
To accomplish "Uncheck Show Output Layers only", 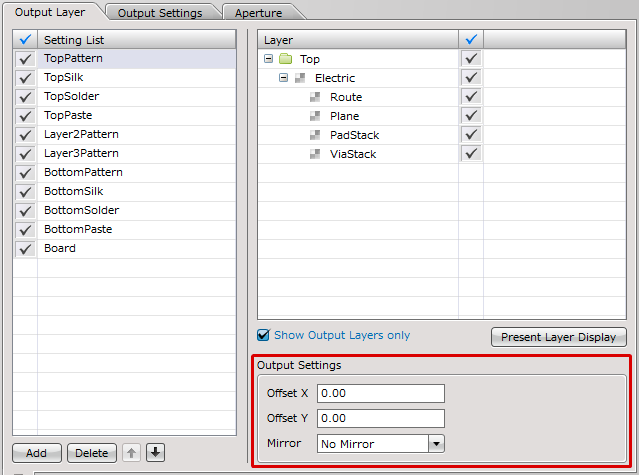I will click(264, 335).
